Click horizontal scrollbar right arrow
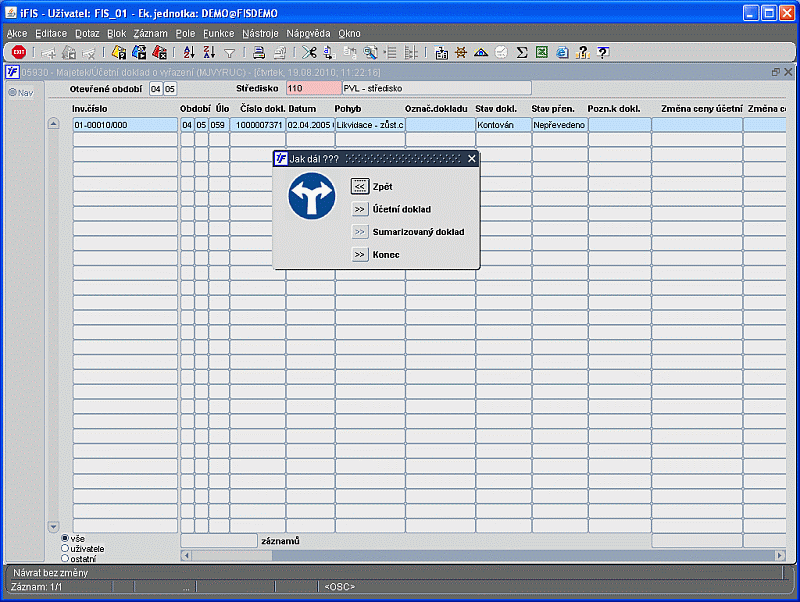The height and width of the screenshot is (602, 800). click(780, 556)
